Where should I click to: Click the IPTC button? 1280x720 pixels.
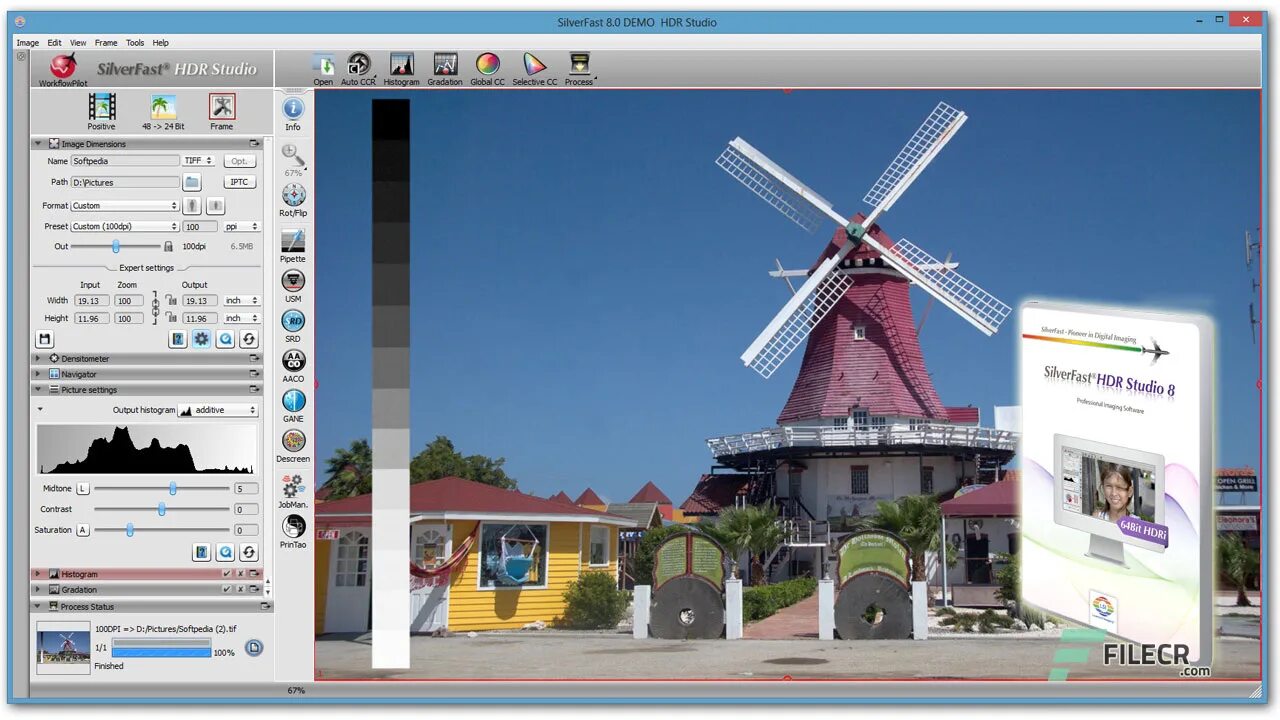tap(240, 182)
